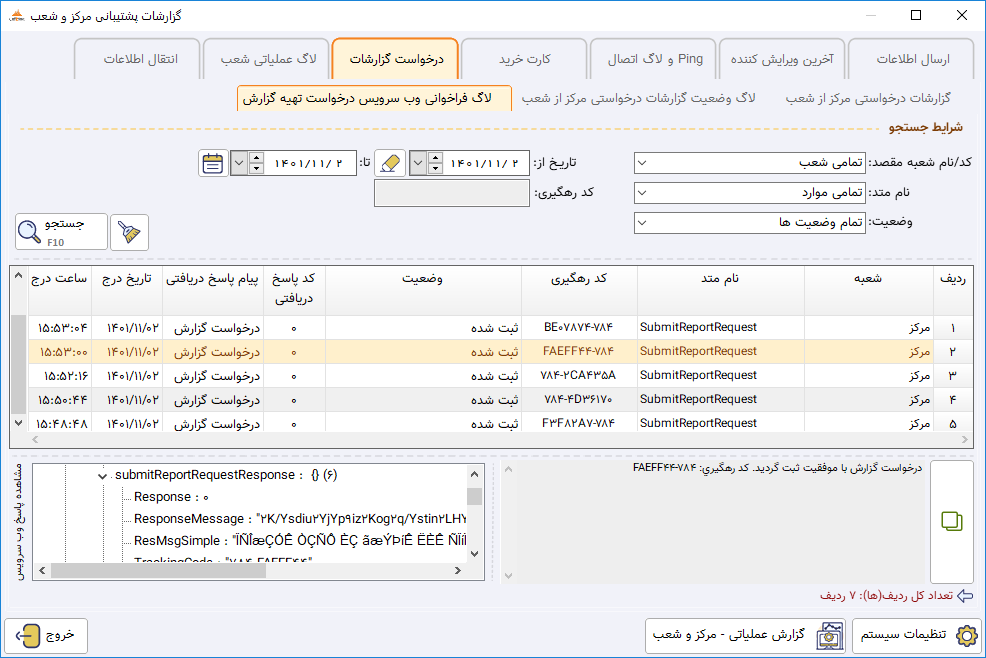Switch to the کارت خرید tab

pyautogui.click(x=524, y=59)
